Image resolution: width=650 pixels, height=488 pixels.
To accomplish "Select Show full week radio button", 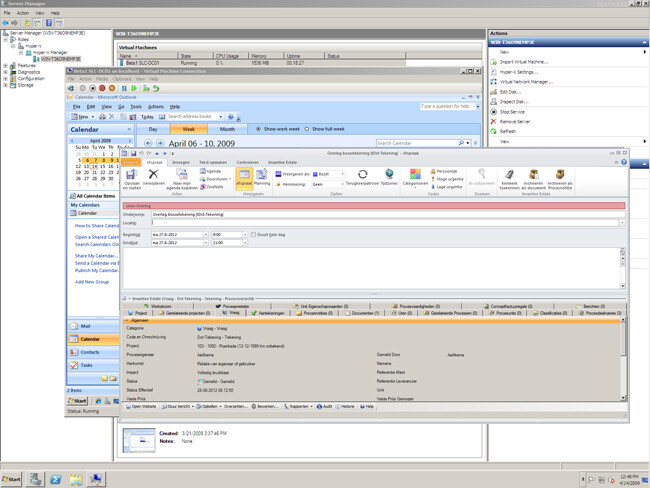I will (x=307, y=129).
